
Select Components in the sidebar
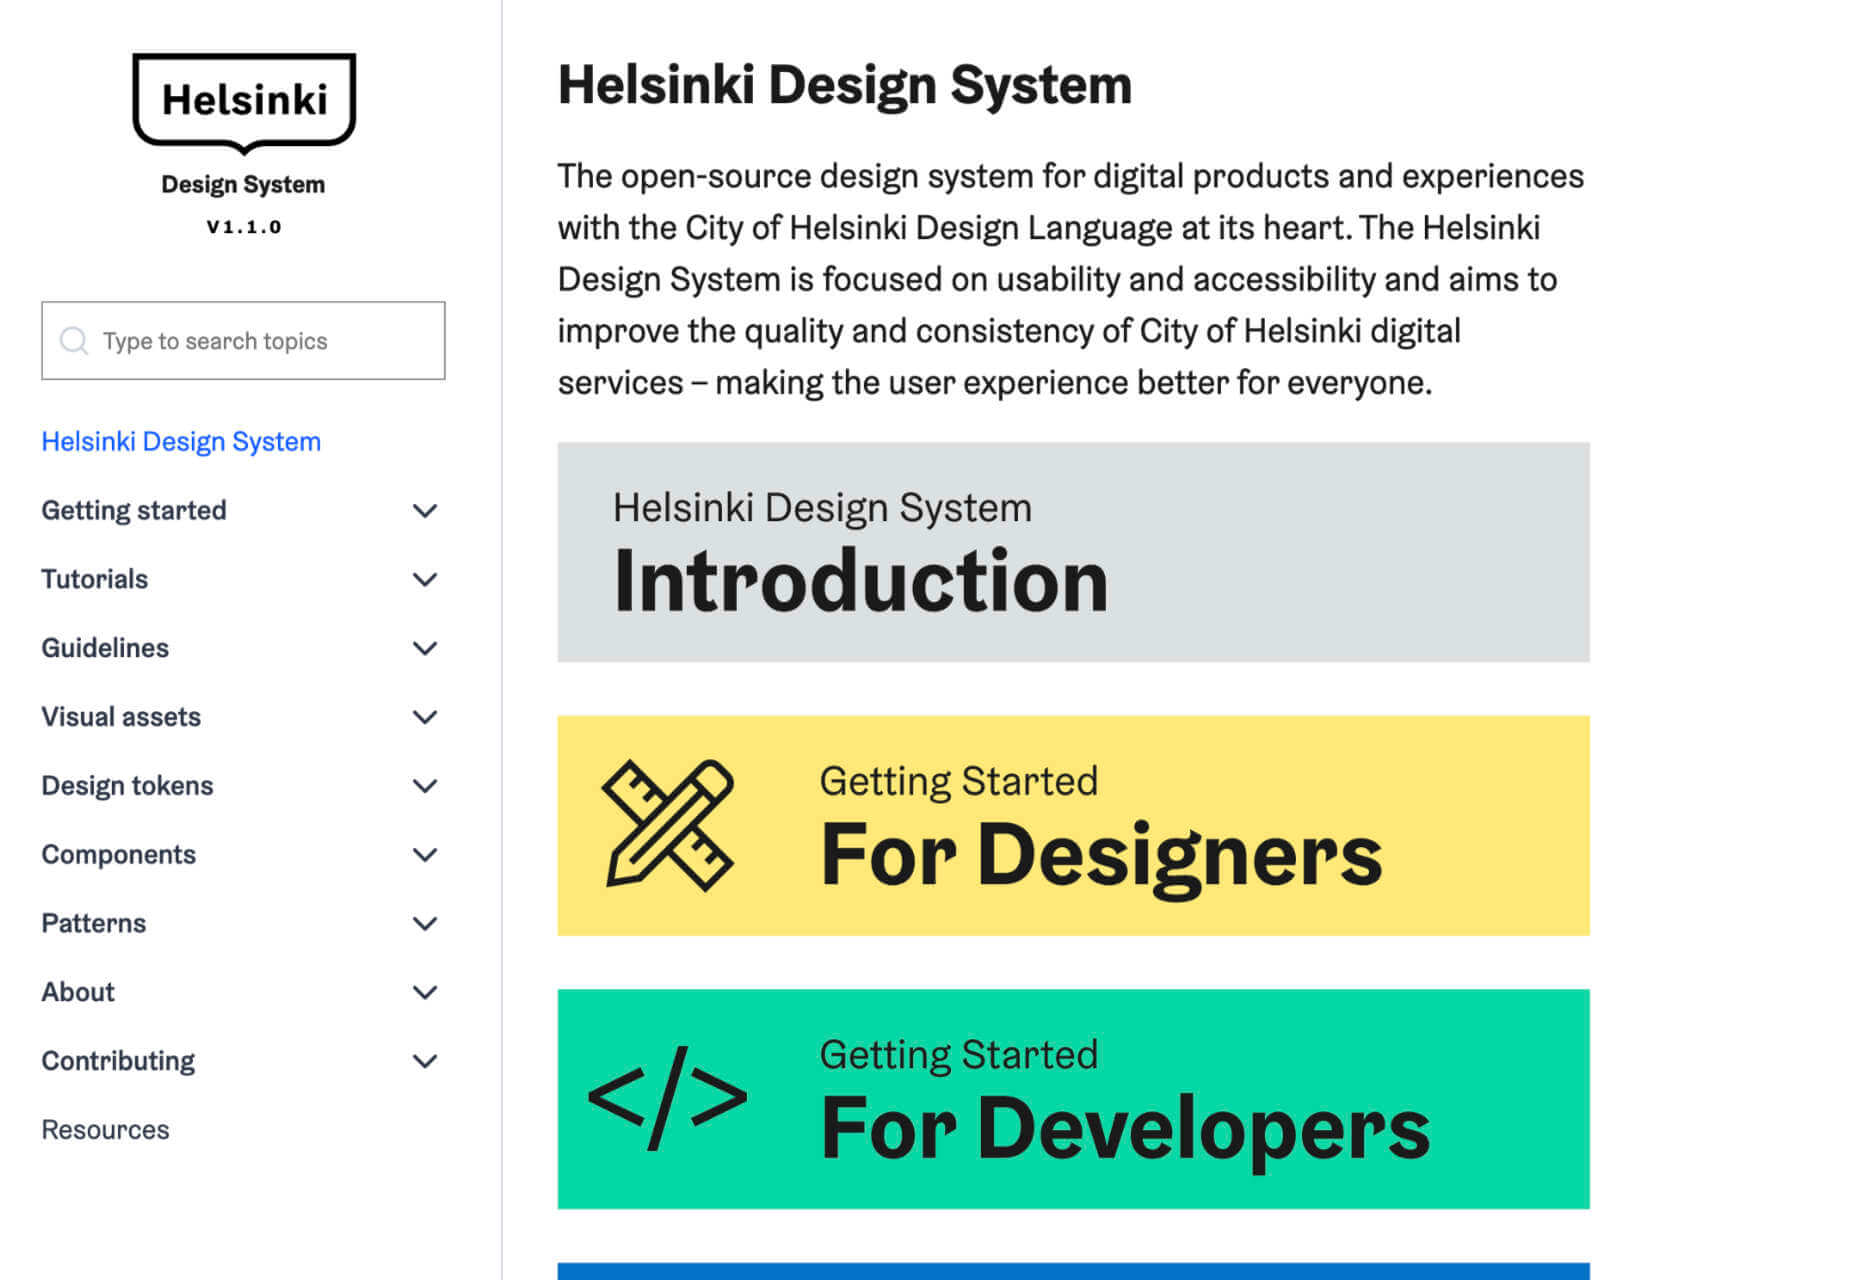point(118,855)
